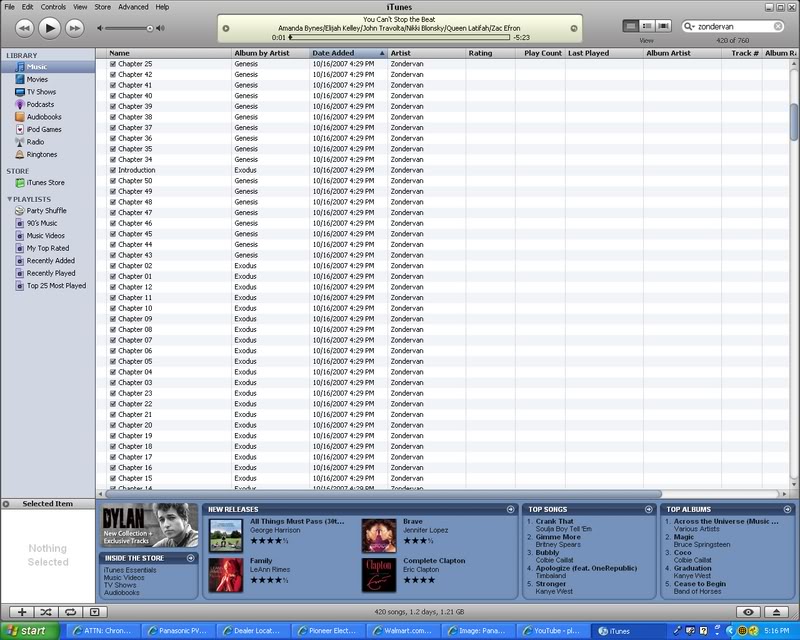Expand Top Albums arrow button
This screenshot has height=640, width=800.
[787, 509]
